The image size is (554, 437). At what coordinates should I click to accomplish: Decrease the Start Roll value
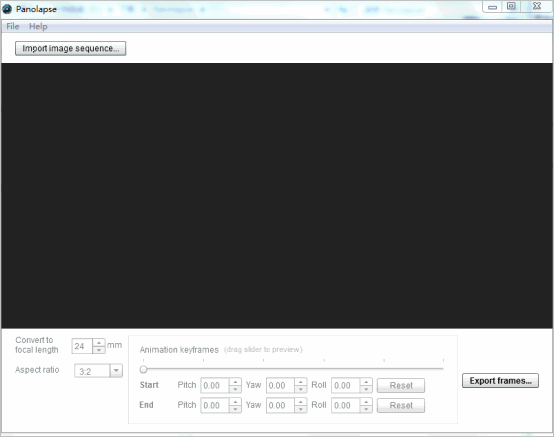tap(366, 389)
